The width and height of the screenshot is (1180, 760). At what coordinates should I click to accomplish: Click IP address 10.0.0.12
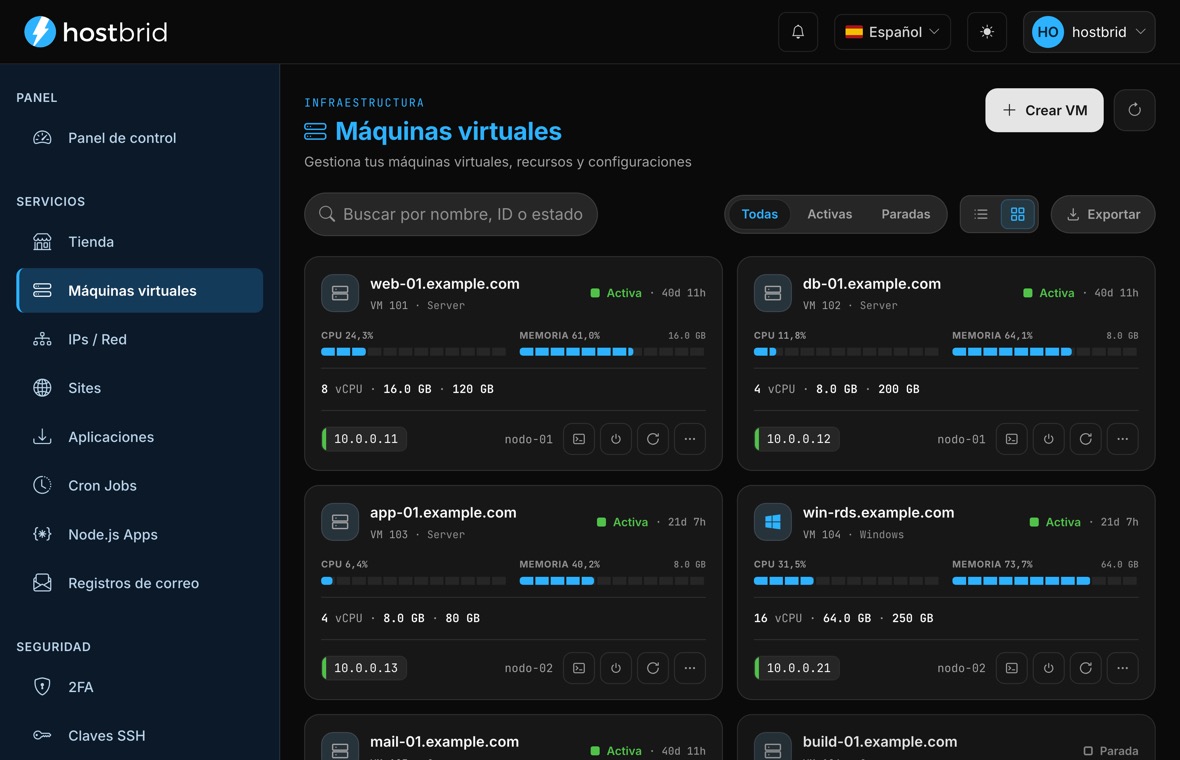pos(797,439)
